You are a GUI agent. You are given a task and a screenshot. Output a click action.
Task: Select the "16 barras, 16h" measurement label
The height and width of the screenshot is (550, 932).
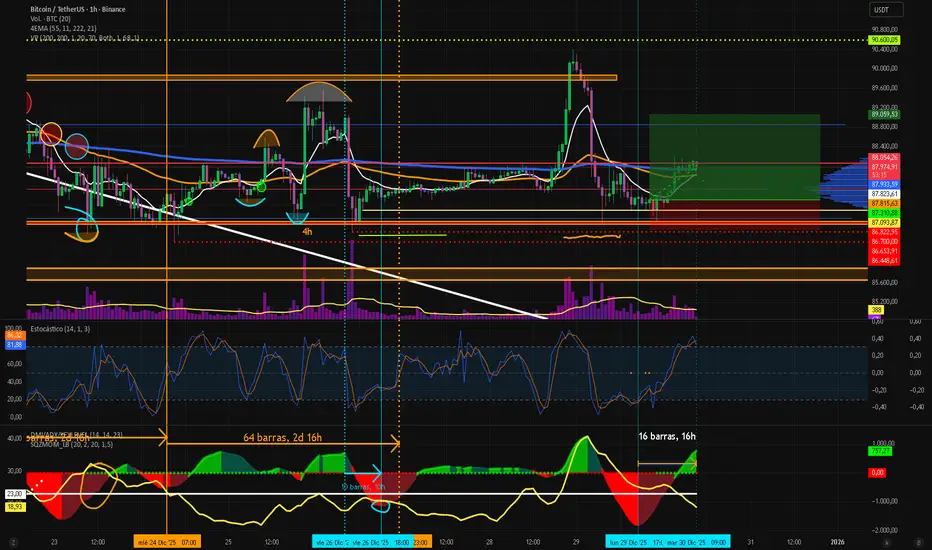coord(670,437)
